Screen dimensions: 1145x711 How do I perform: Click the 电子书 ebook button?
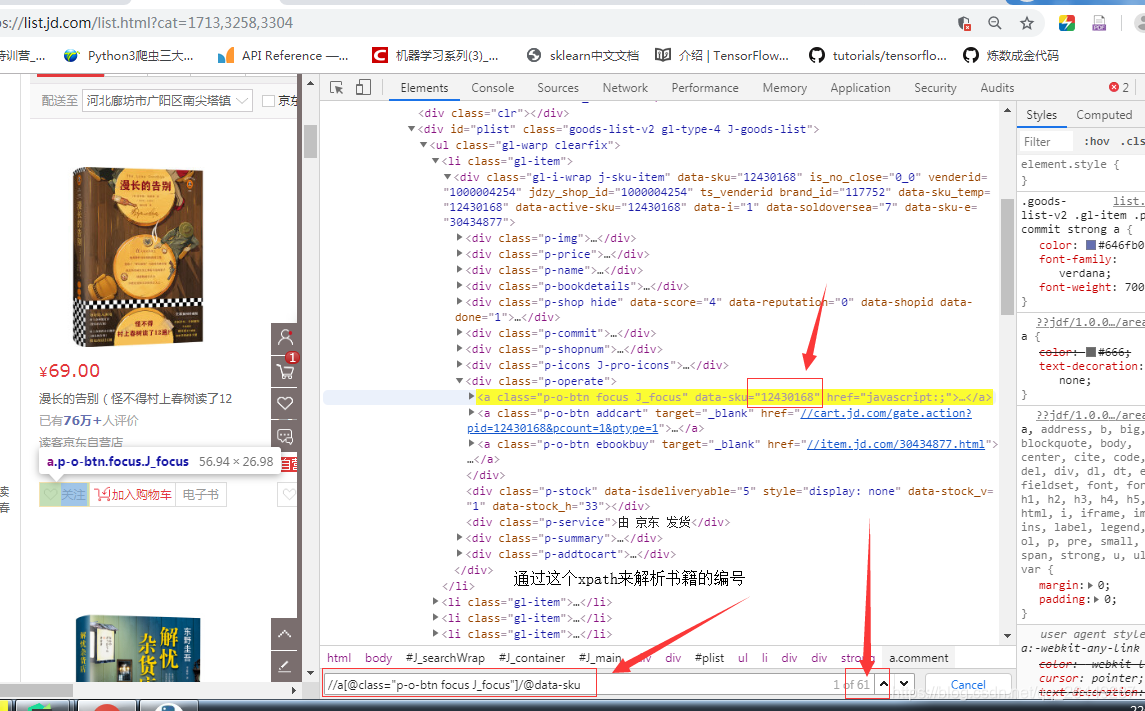point(201,495)
